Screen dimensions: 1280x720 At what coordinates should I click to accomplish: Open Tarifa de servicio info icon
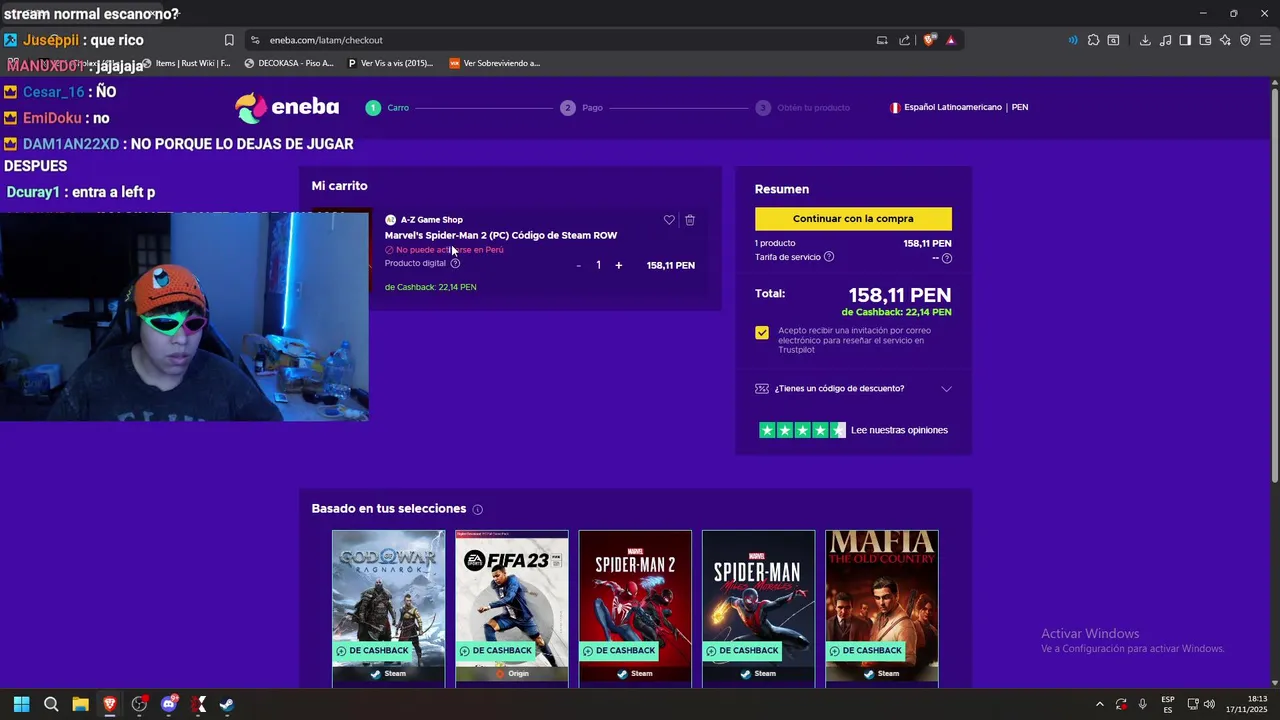pos(829,257)
